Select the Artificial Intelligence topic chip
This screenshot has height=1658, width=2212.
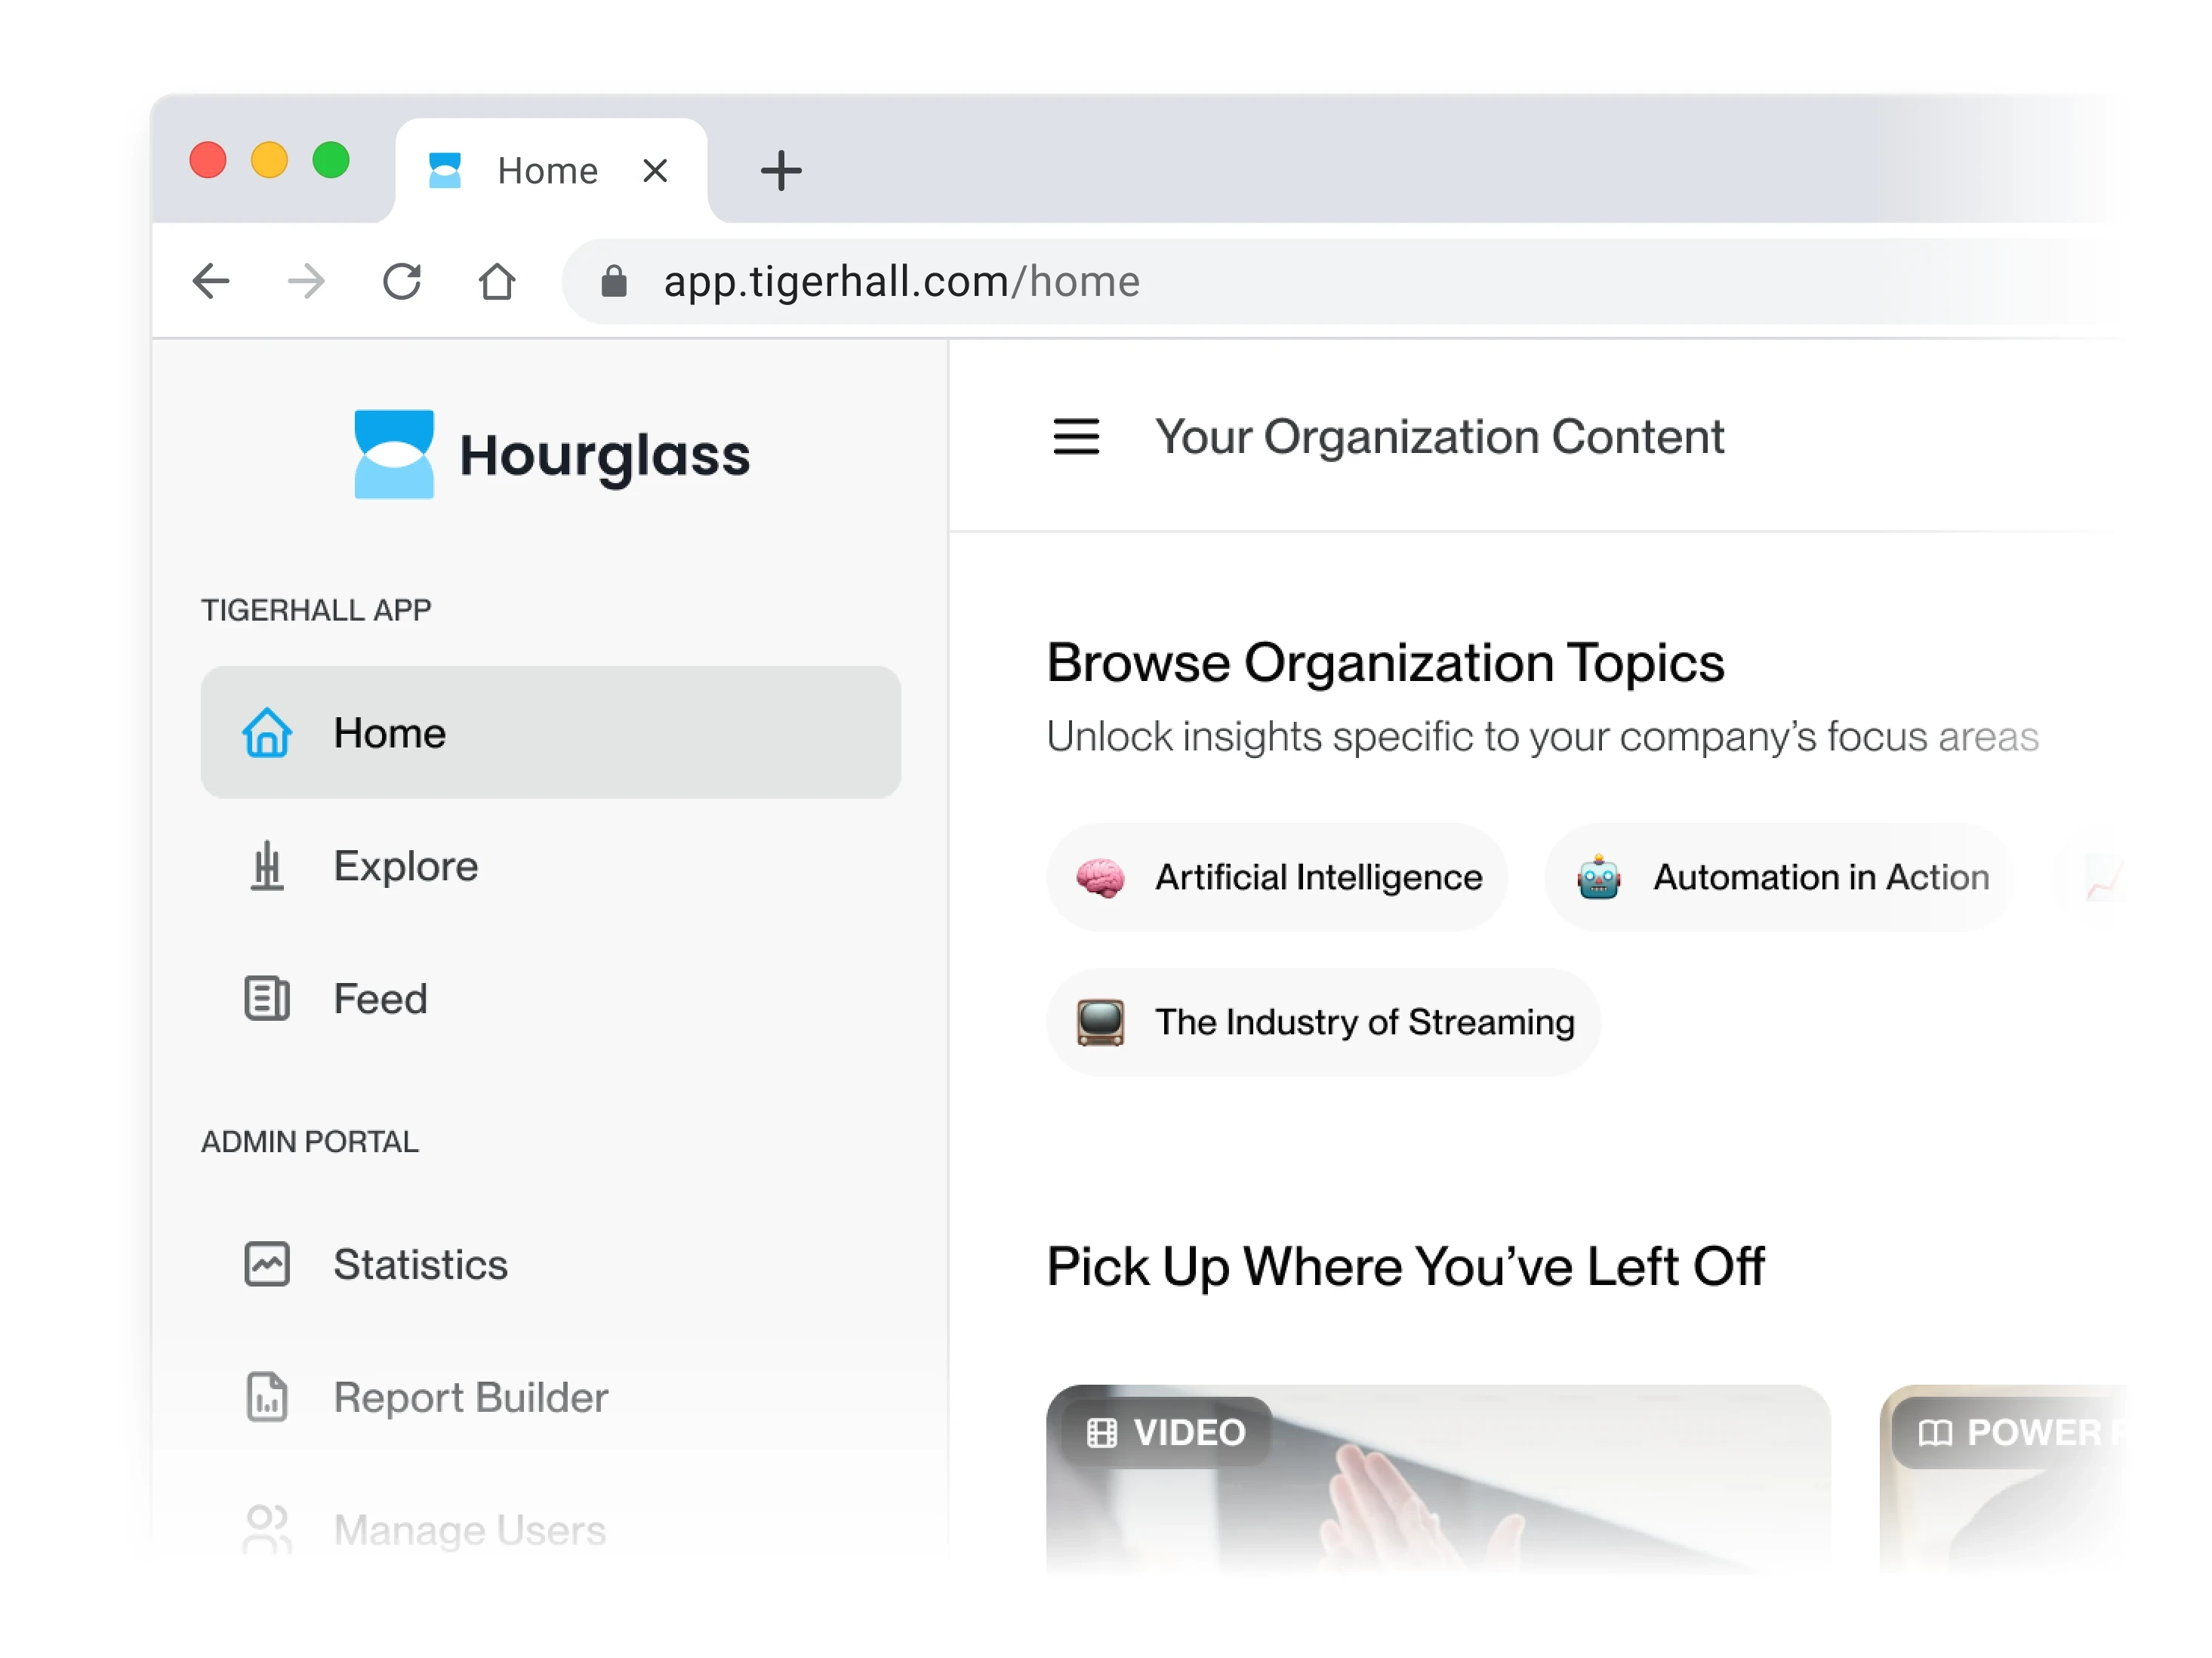pos(1277,877)
